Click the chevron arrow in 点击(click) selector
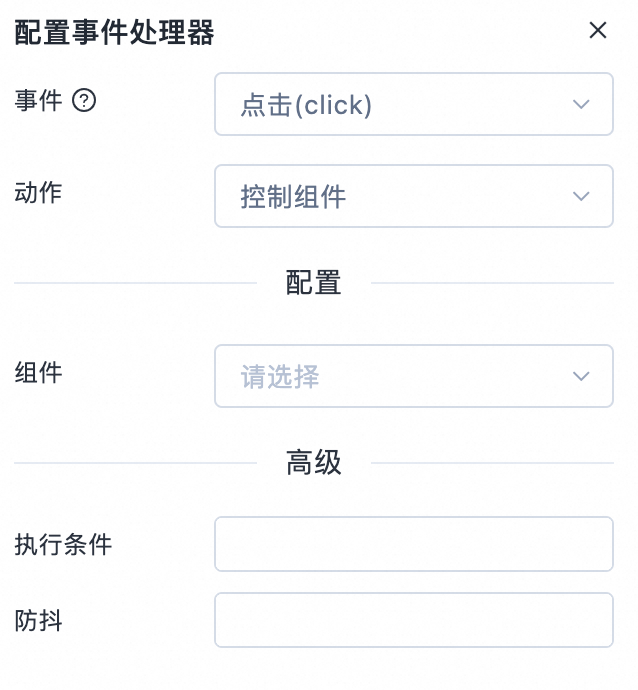 581,104
